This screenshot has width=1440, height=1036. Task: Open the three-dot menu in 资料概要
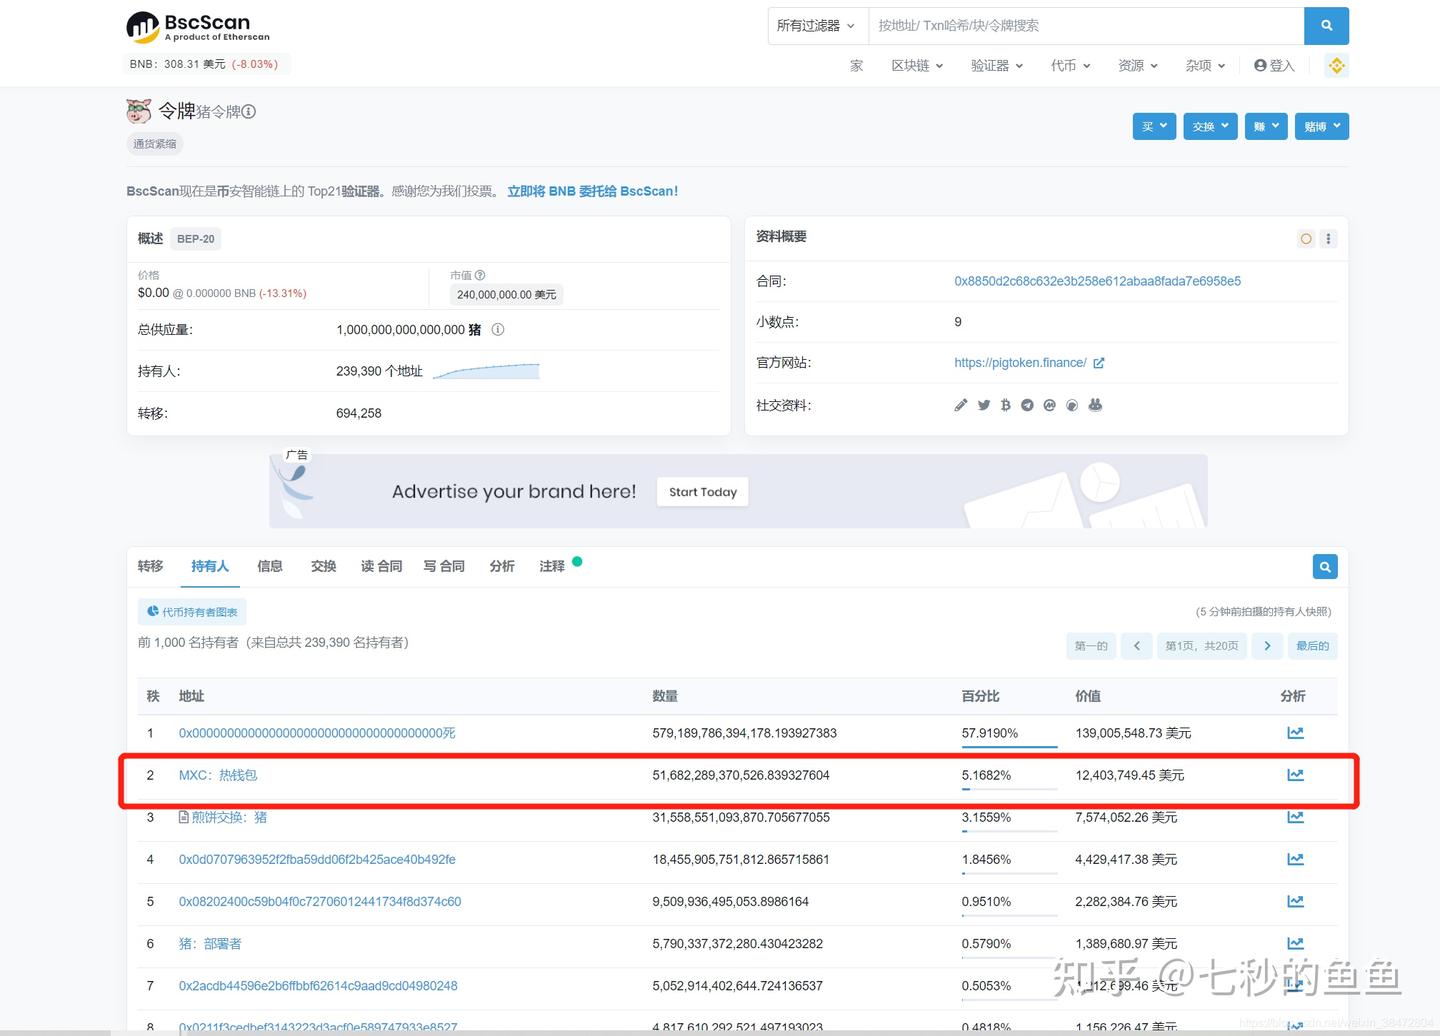1328,239
